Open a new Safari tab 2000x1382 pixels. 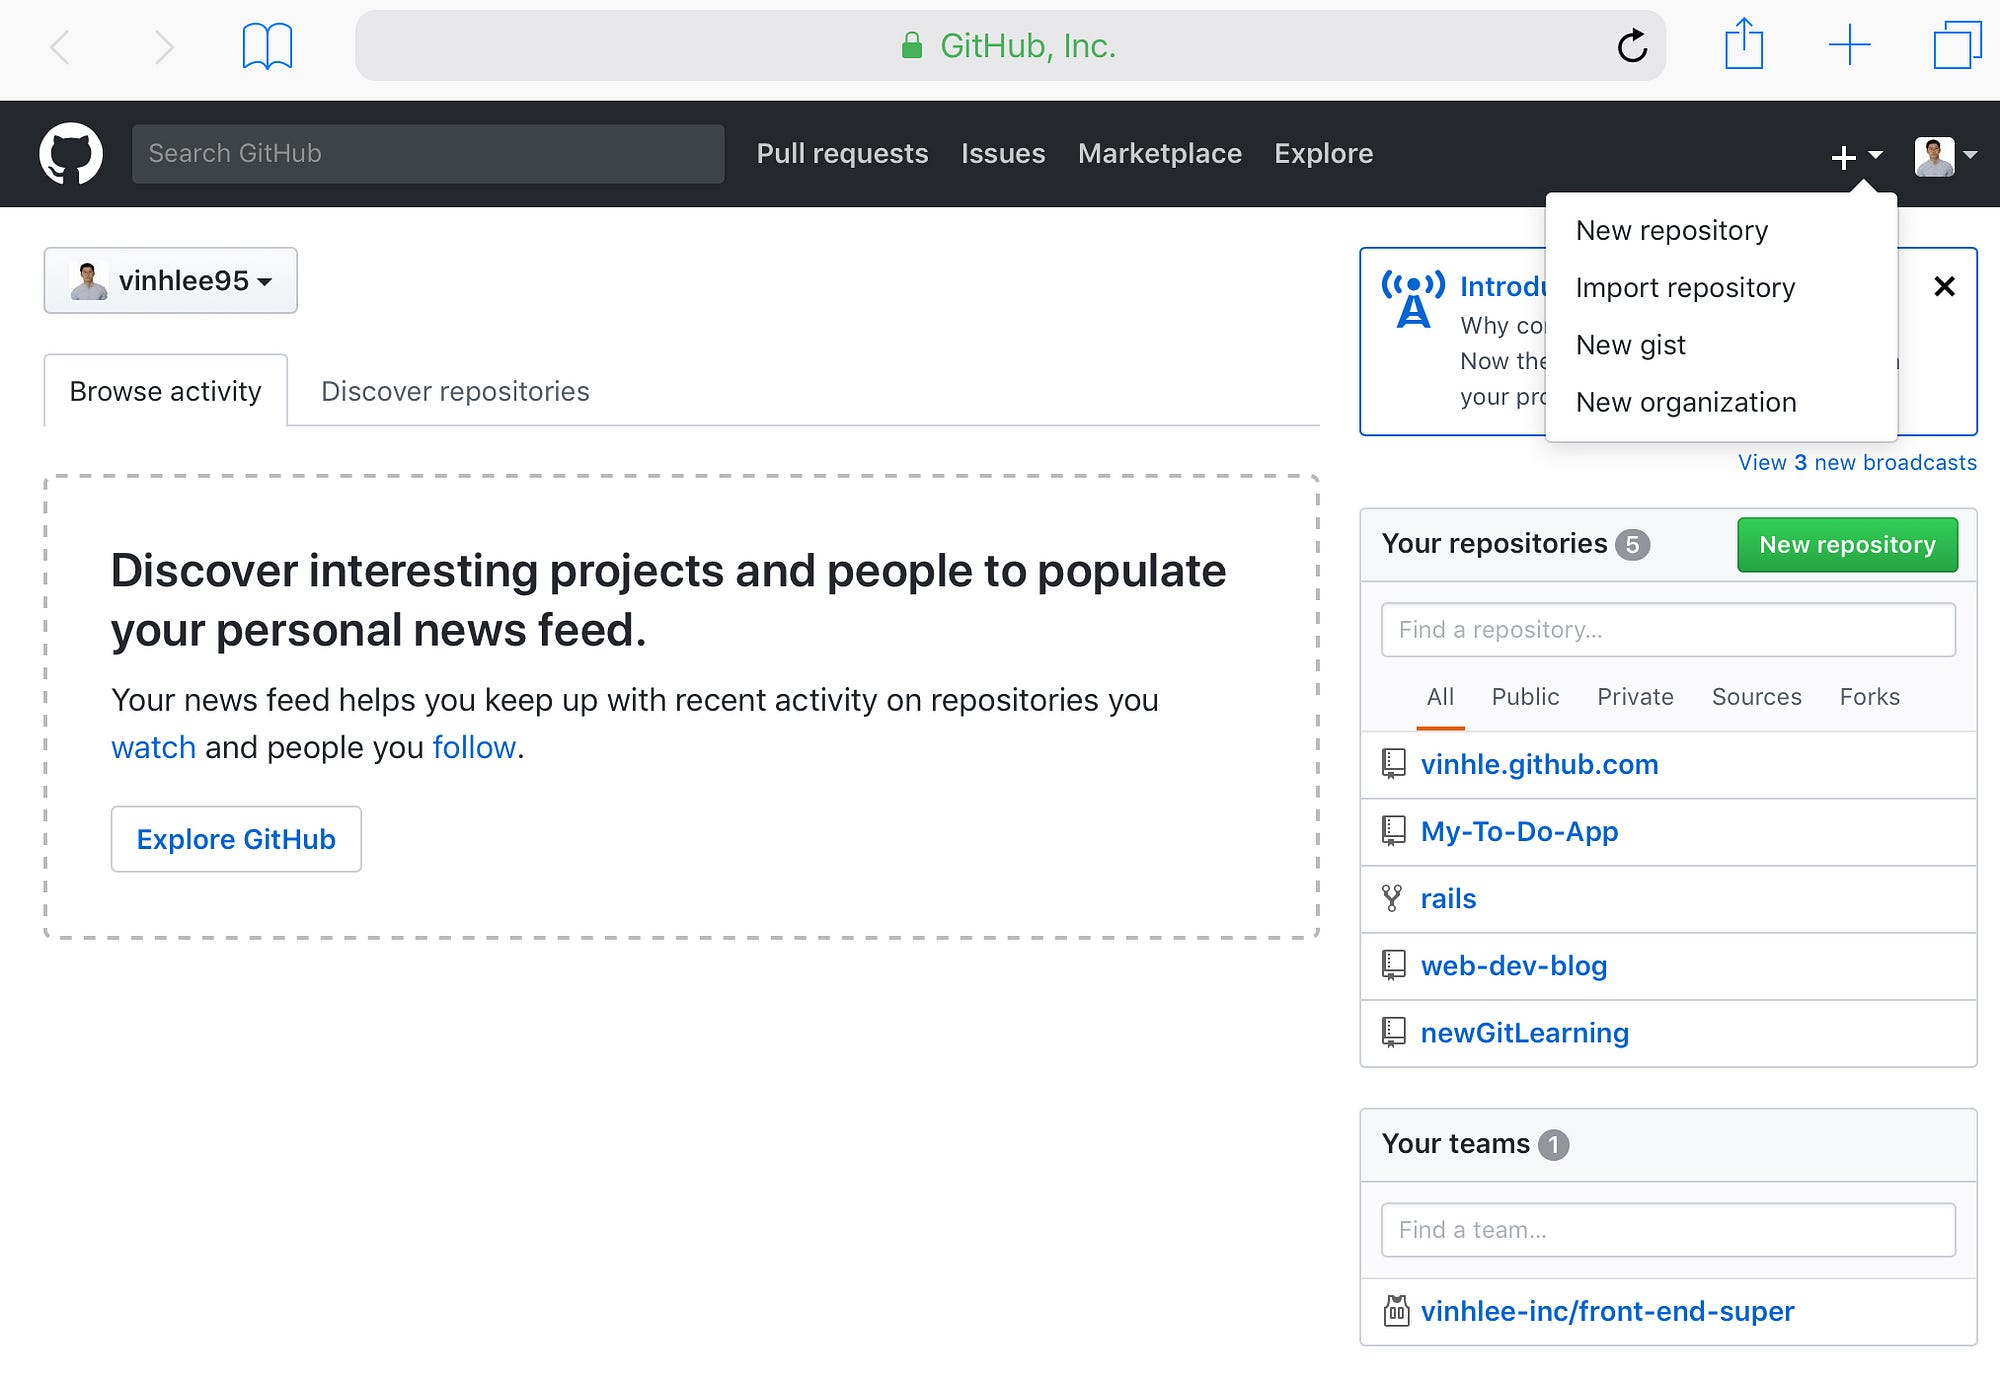[1849, 46]
